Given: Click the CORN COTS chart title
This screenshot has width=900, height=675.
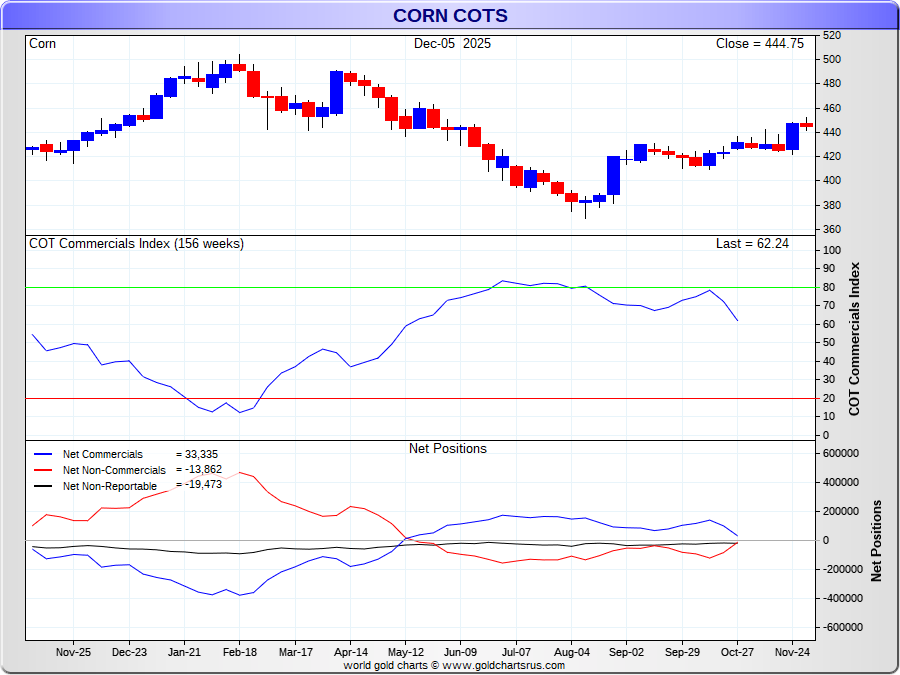Looking at the screenshot, I should click(x=450, y=15).
